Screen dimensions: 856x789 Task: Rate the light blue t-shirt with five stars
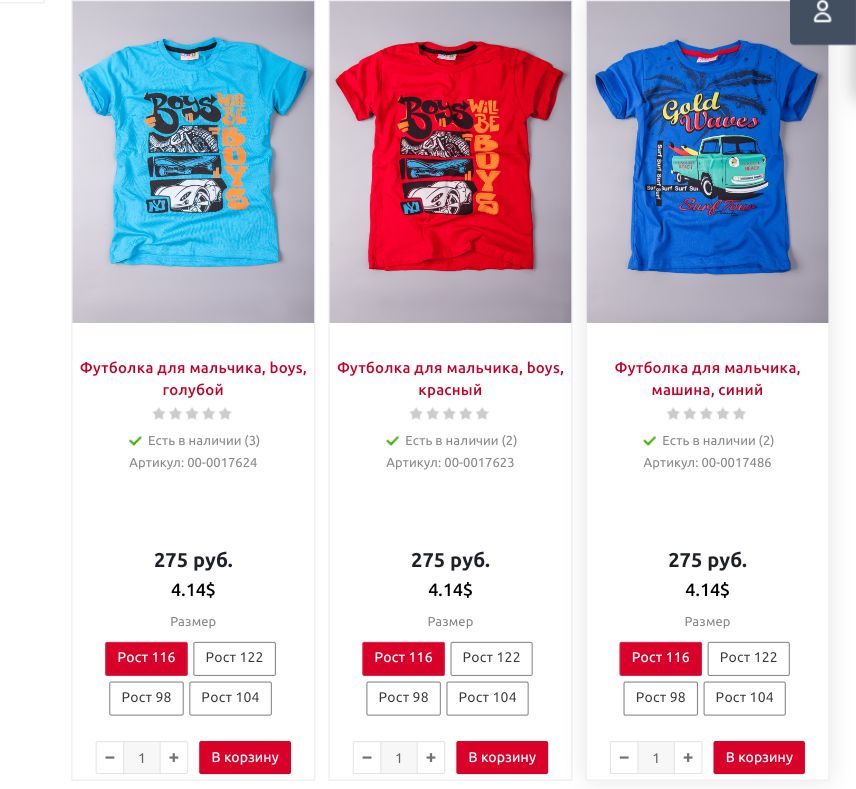point(225,414)
